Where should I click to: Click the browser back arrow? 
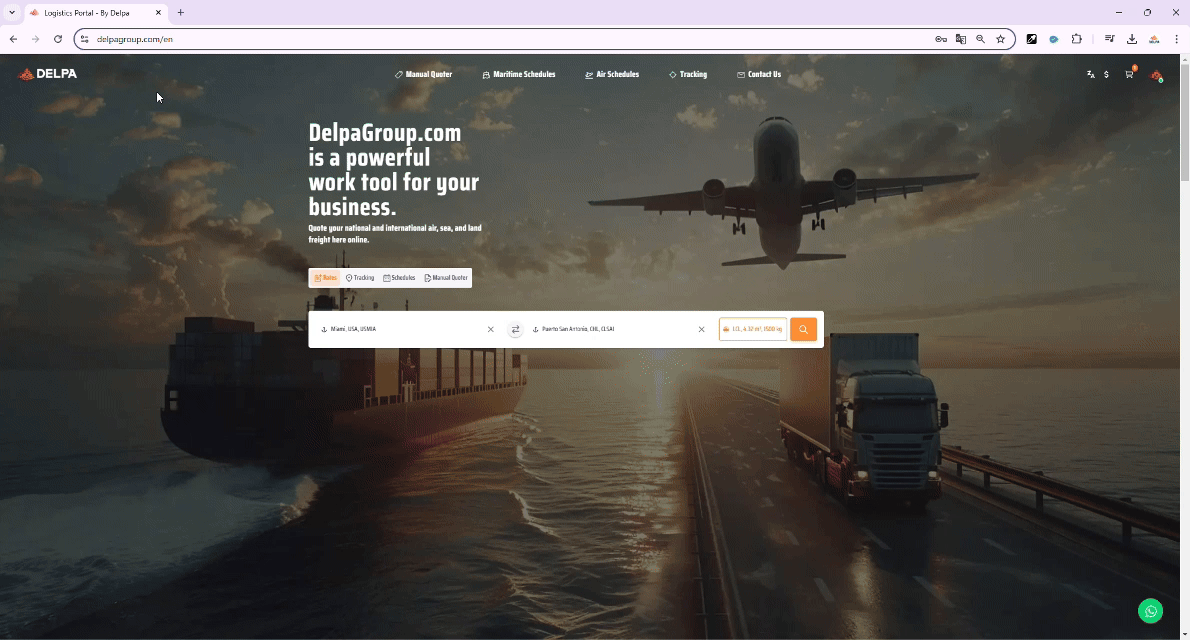14,39
